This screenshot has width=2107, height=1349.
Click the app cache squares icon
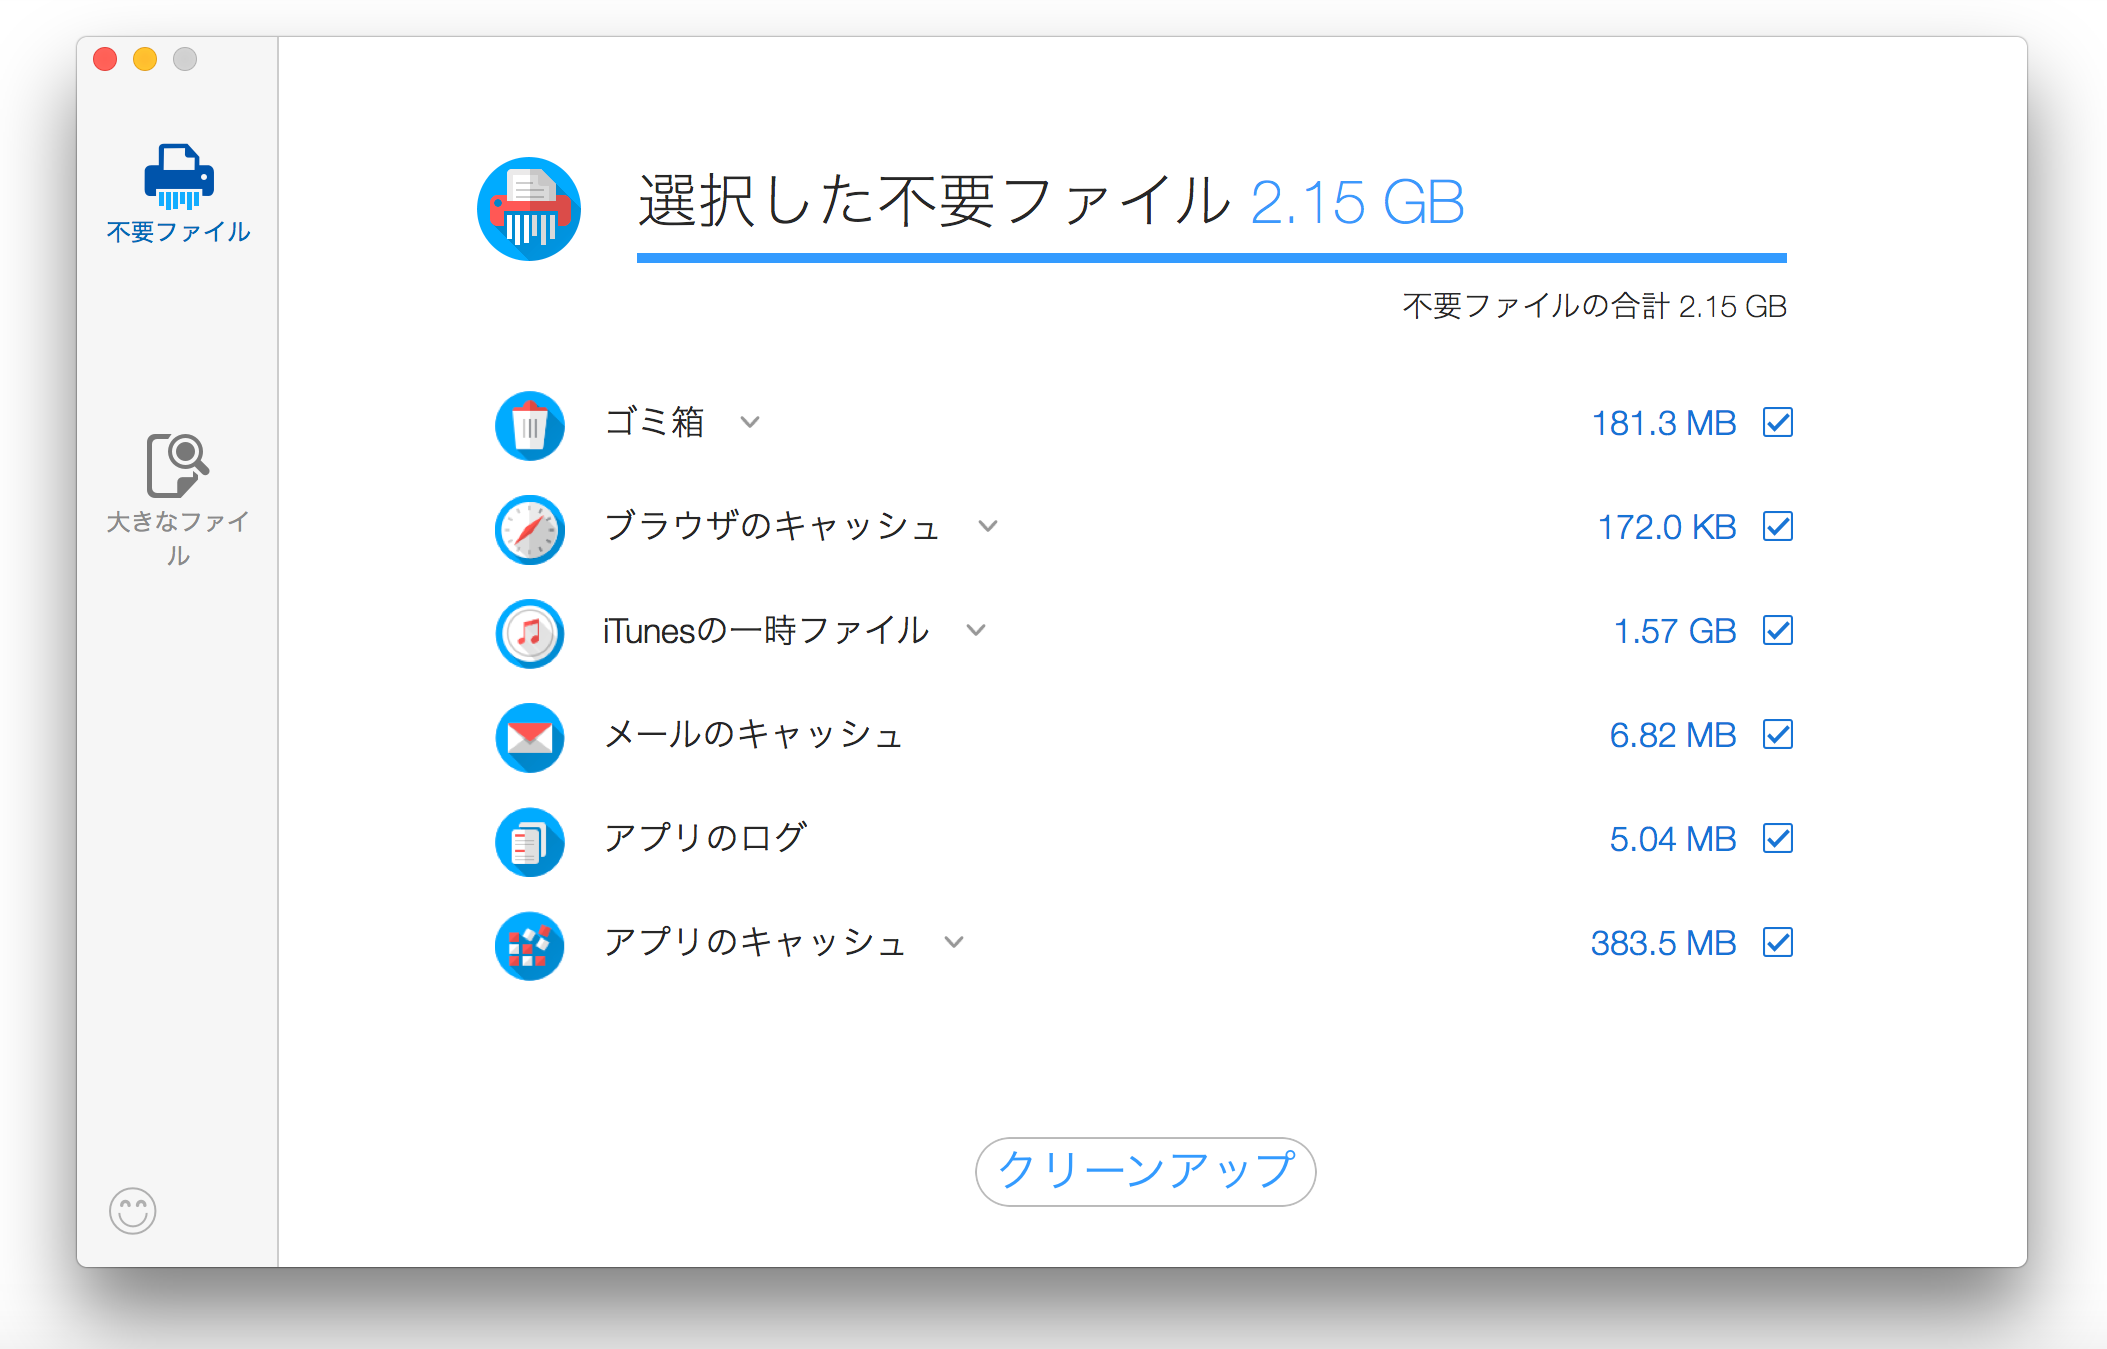530,945
